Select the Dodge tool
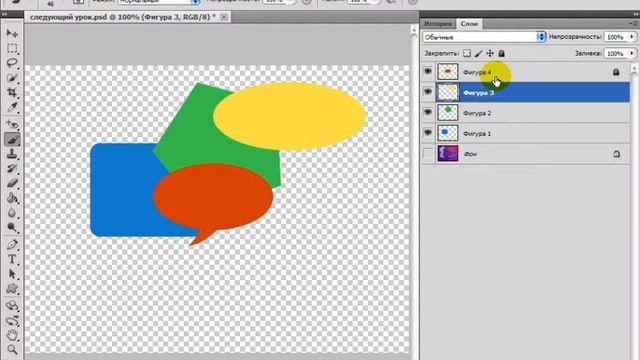640x360 pixels. [x=12, y=227]
